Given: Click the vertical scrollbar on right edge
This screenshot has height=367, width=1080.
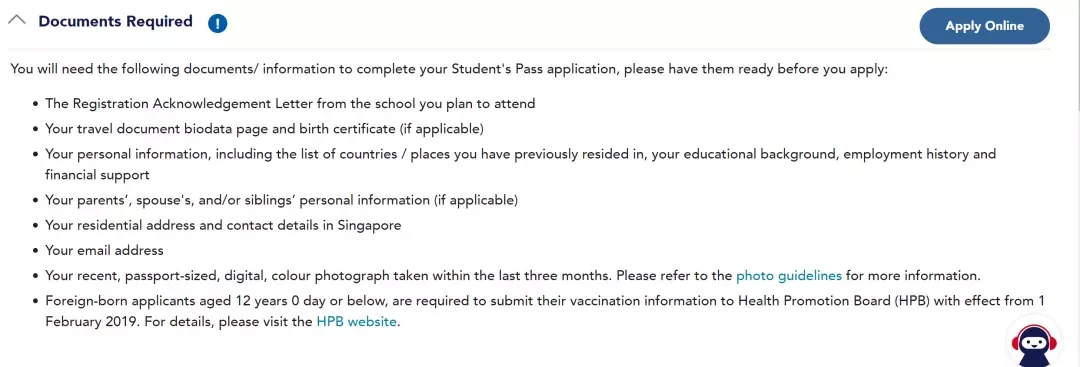Looking at the screenshot, I should (x=1077, y=55).
